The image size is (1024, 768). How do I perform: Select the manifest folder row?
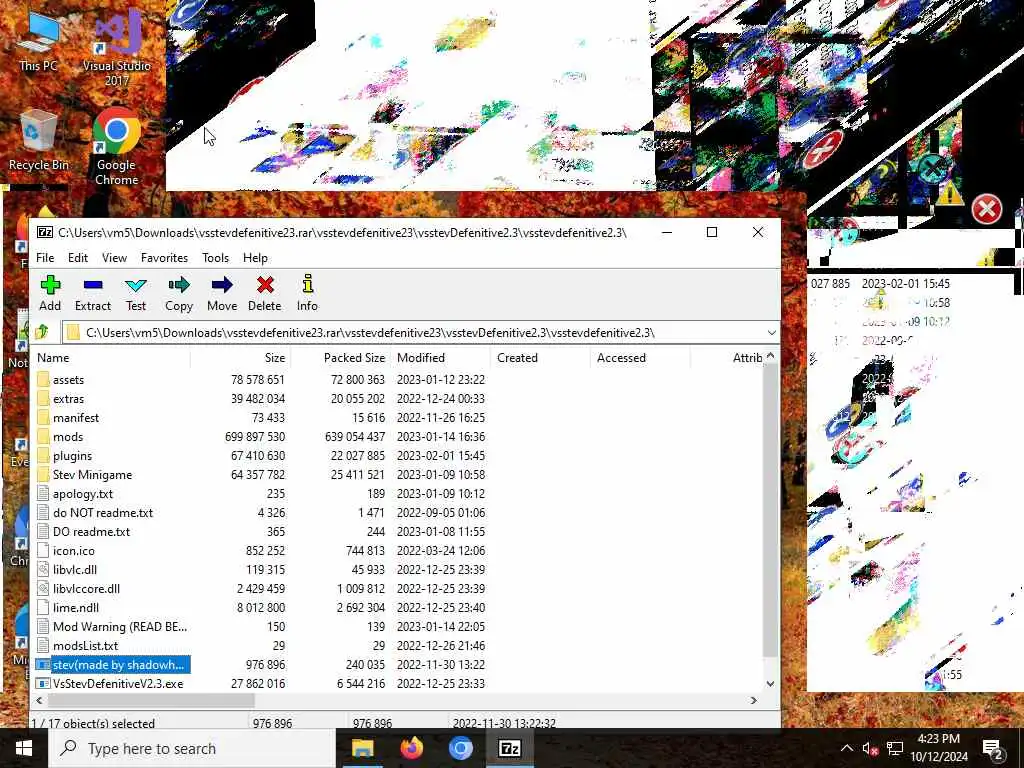pos(398,417)
